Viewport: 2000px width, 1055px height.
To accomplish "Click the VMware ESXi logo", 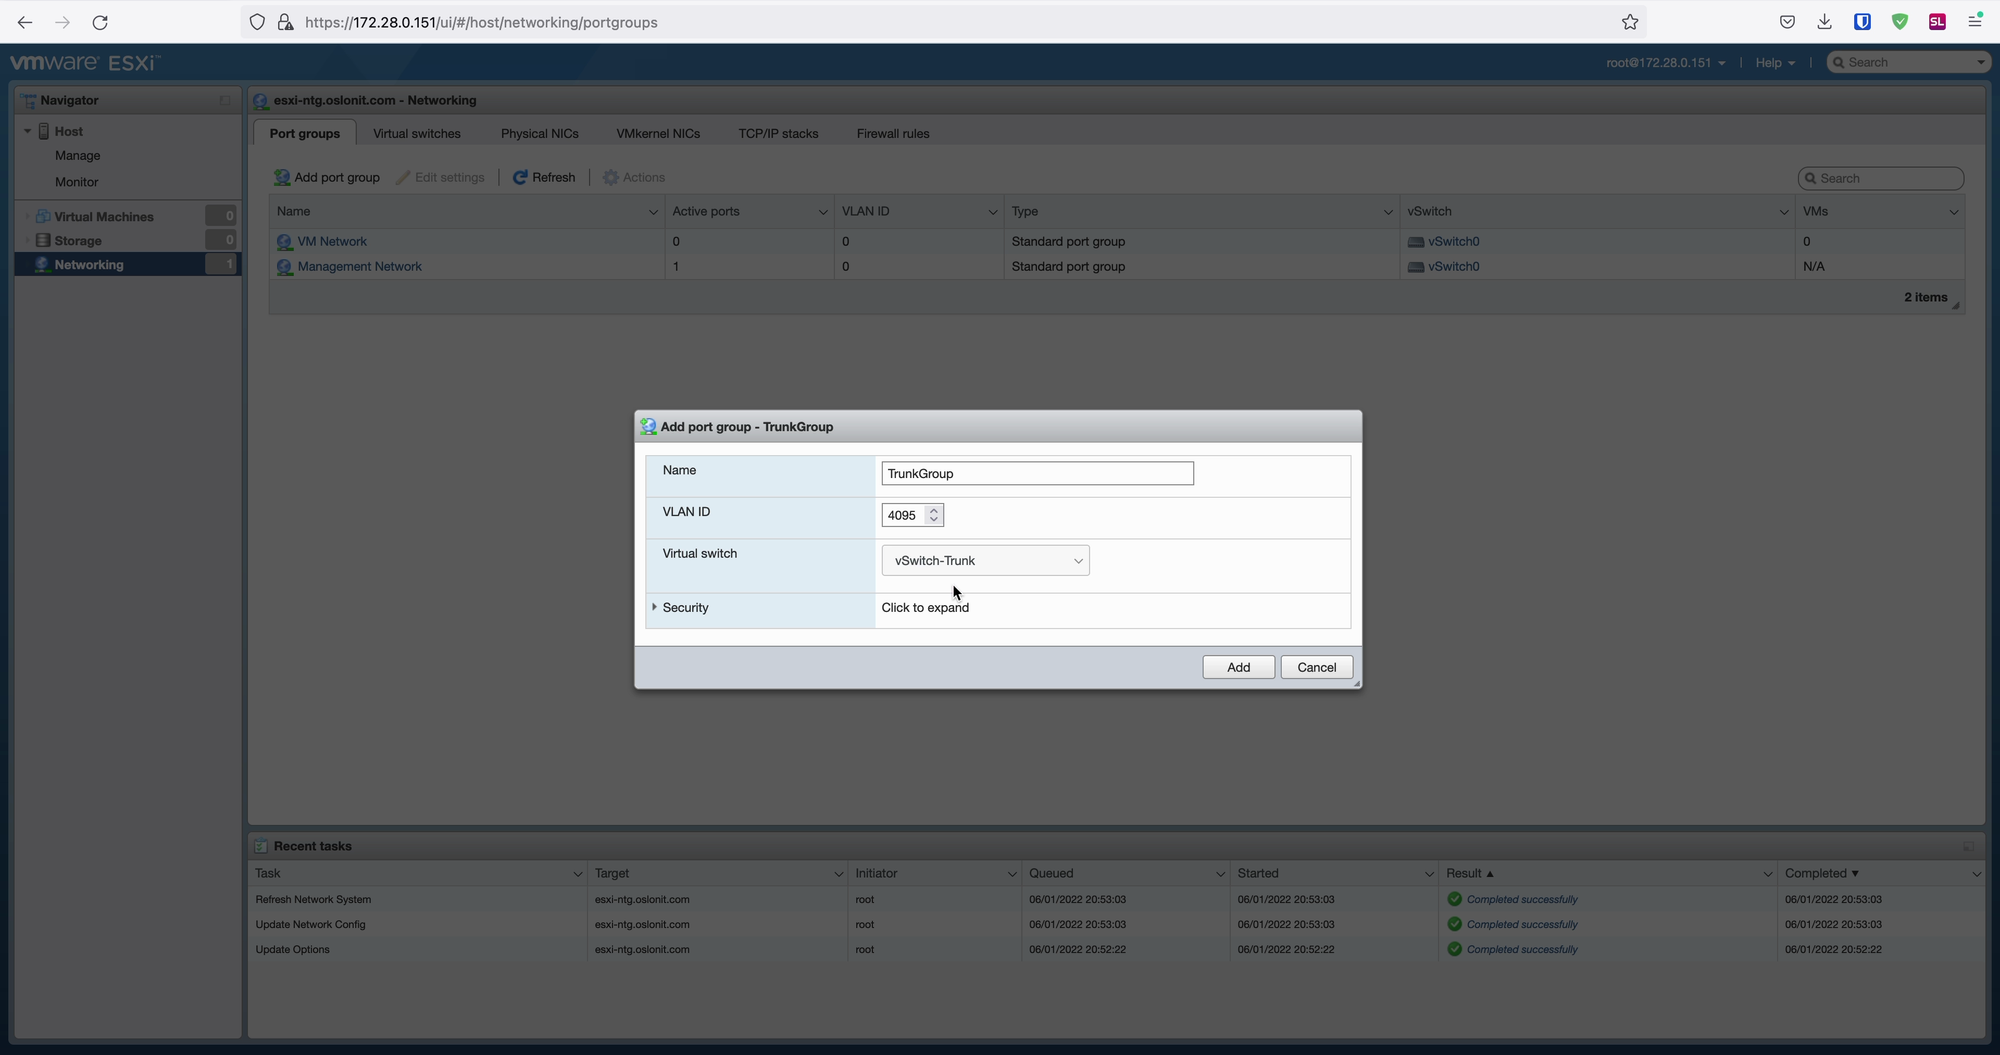I will [85, 62].
